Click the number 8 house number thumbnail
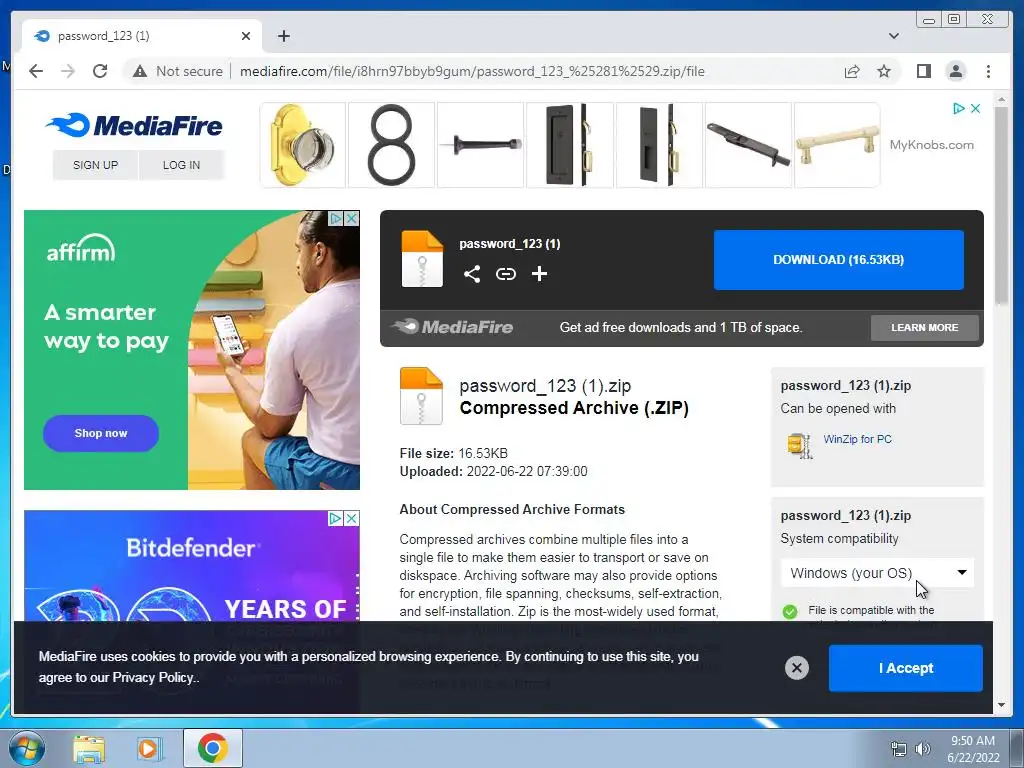1024x768 pixels. point(391,145)
